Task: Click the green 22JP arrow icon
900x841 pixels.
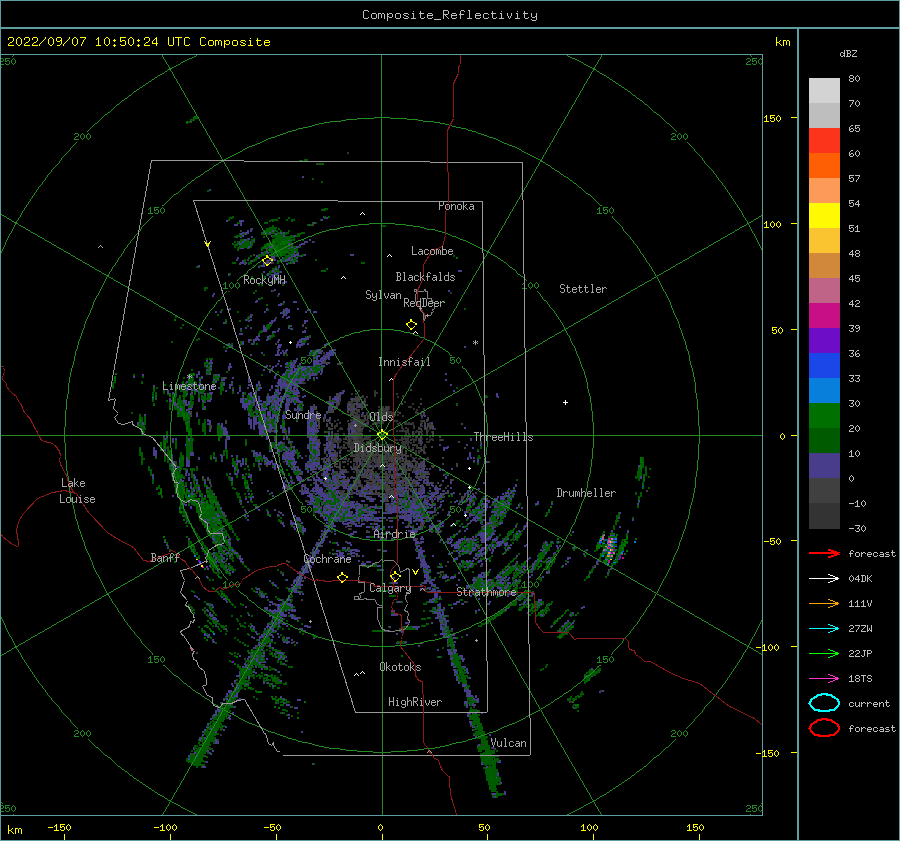Action: (x=824, y=653)
